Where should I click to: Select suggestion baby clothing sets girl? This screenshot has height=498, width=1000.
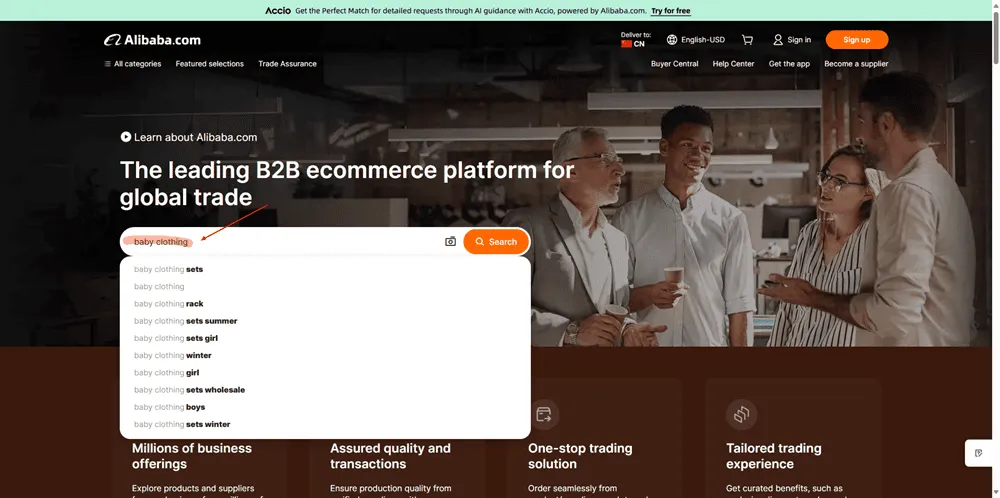(x=325, y=338)
